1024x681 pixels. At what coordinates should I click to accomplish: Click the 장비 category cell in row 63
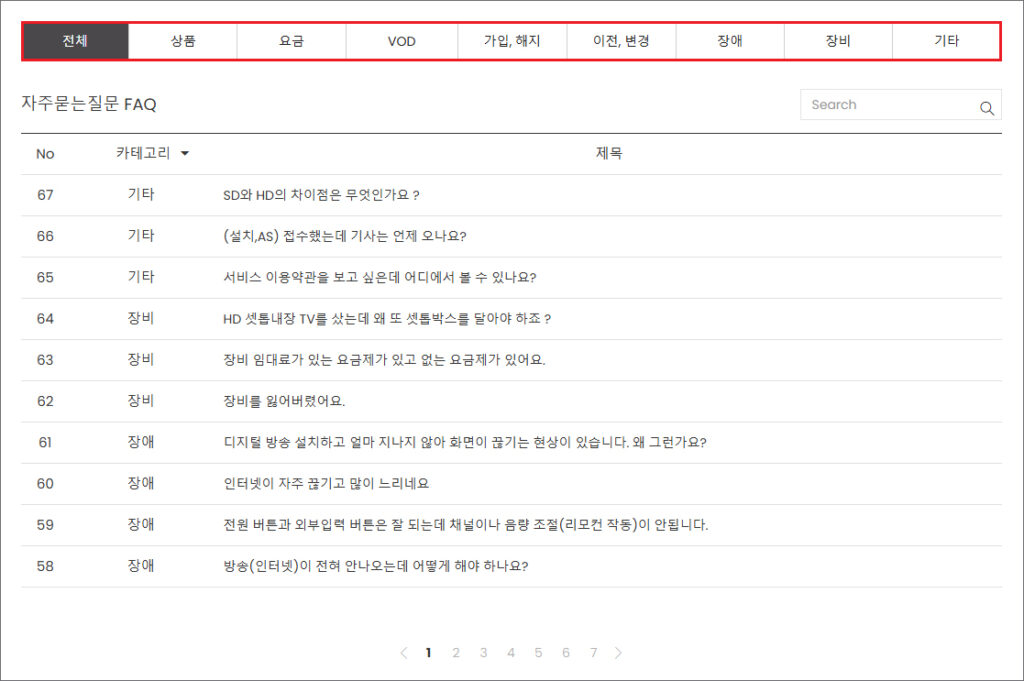[141, 359]
